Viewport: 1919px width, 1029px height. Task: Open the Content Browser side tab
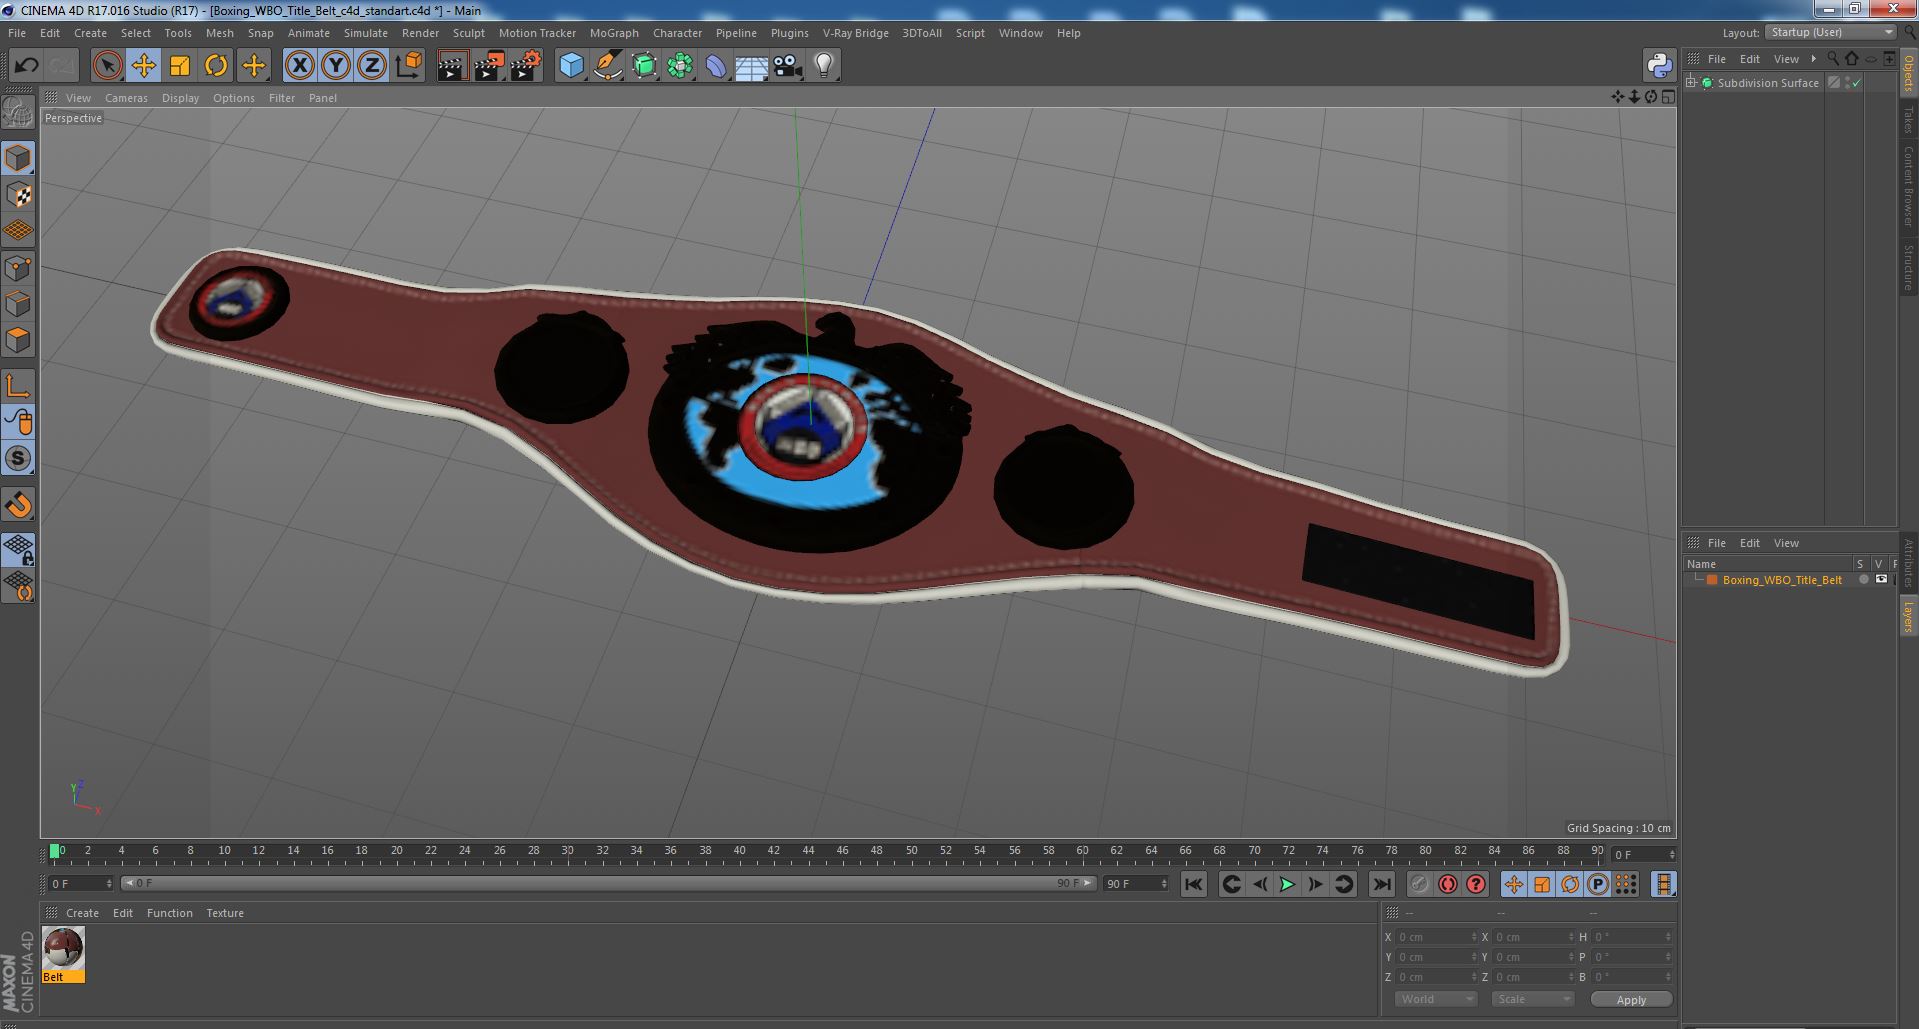tap(1908, 186)
